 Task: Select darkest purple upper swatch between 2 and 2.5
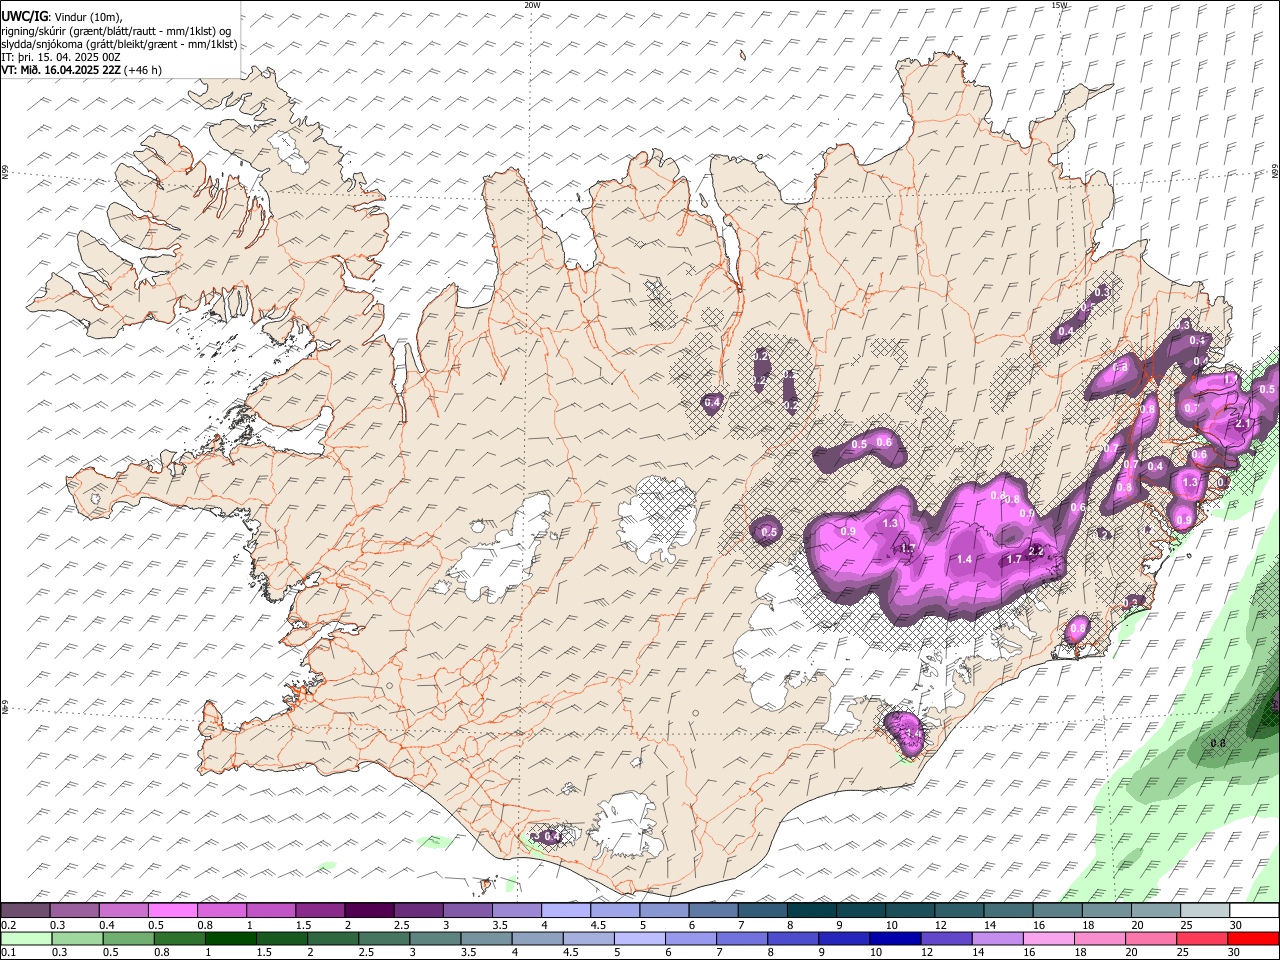[x=370, y=911]
